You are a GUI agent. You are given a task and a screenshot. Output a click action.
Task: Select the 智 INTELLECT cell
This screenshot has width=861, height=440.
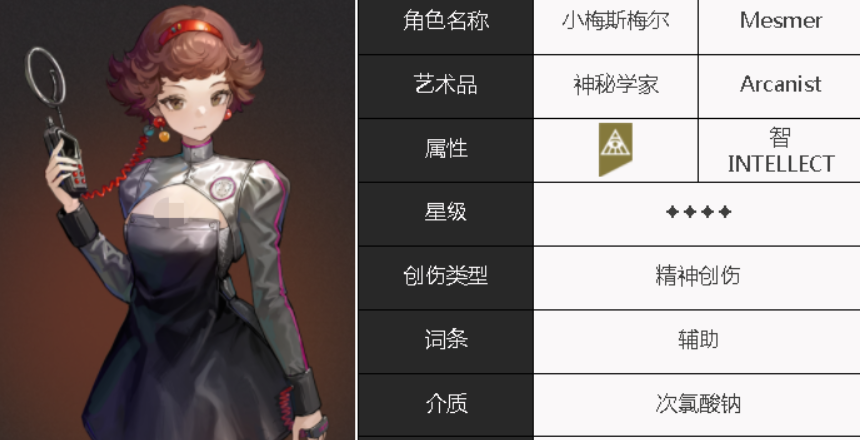(780, 150)
